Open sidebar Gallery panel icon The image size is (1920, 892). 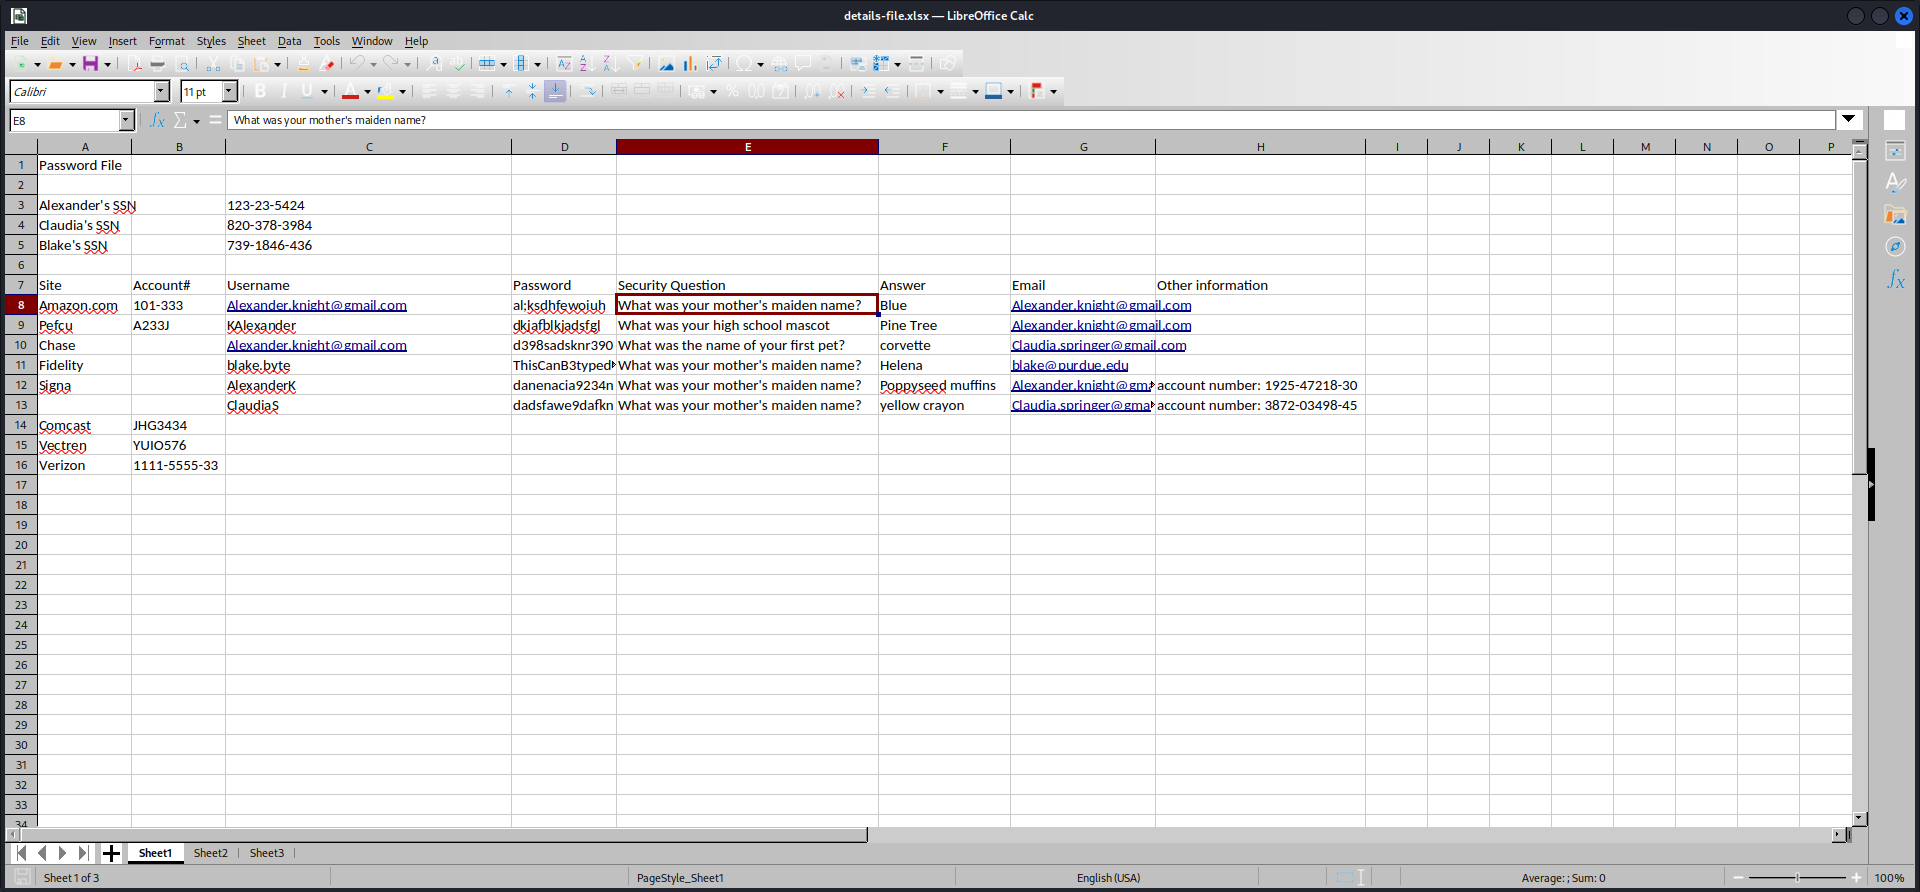1895,215
